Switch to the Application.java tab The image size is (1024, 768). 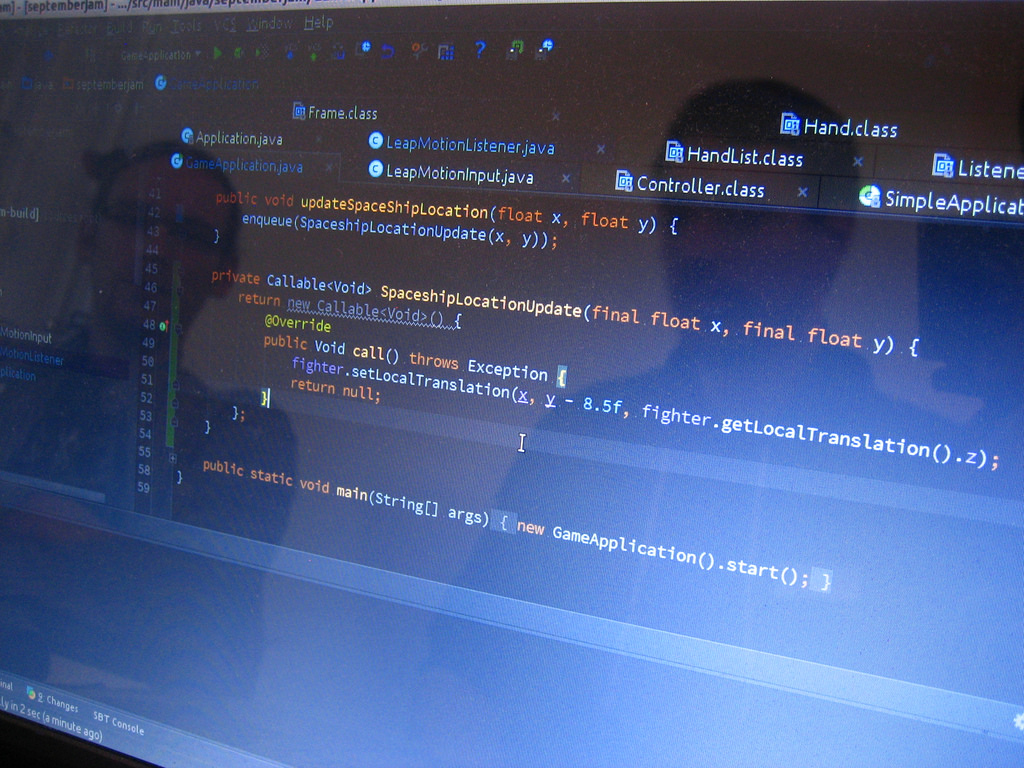coord(232,138)
